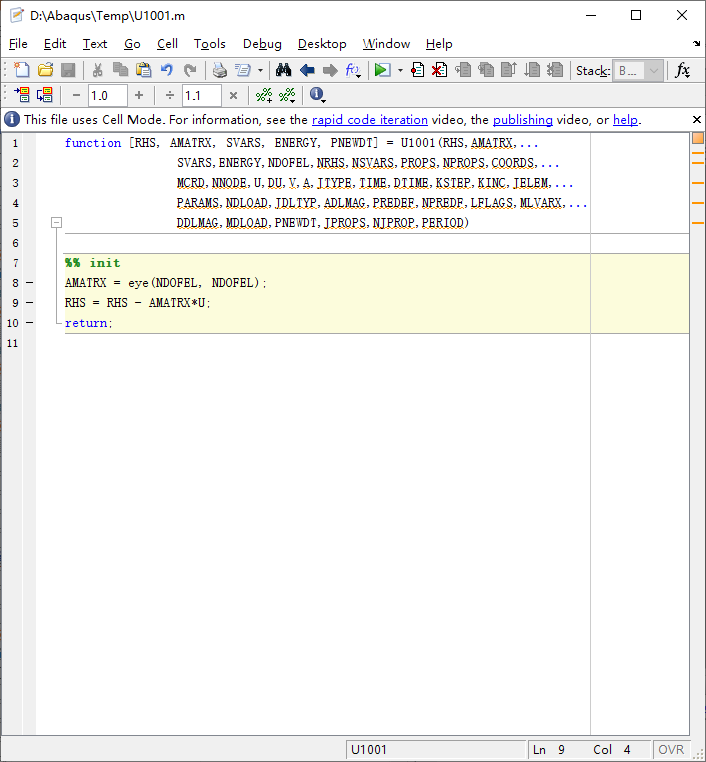Click the debug step-out icon
Image resolution: width=706 pixels, height=762 pixels.
tap(509, 70)
